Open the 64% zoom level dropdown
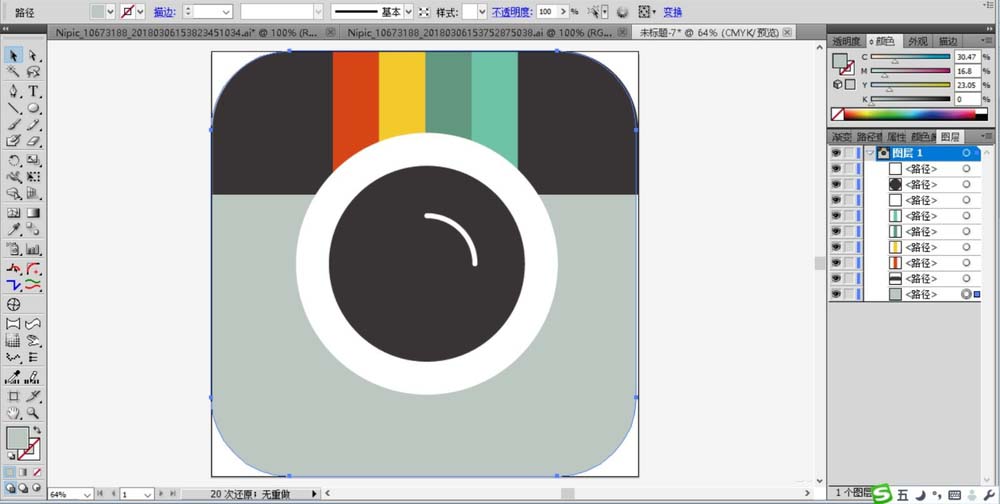 (87, 494)
